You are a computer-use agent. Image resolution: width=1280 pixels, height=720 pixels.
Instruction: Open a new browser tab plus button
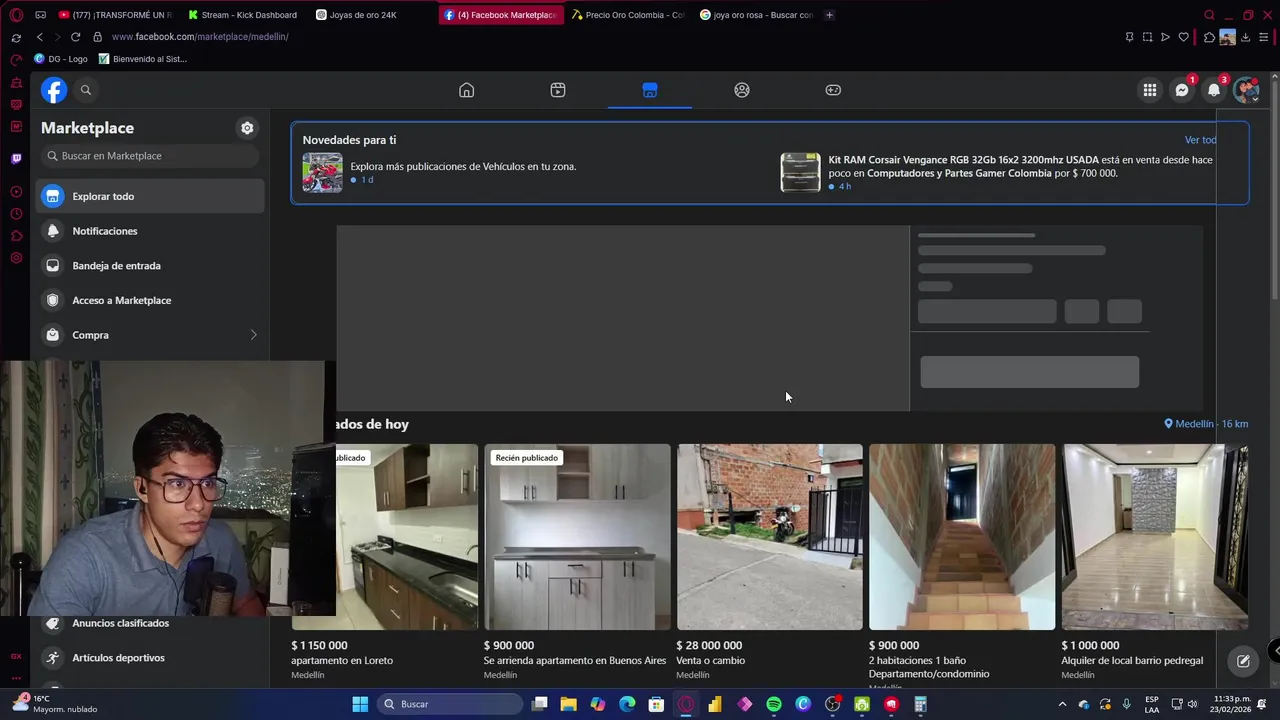pos(829,15)
